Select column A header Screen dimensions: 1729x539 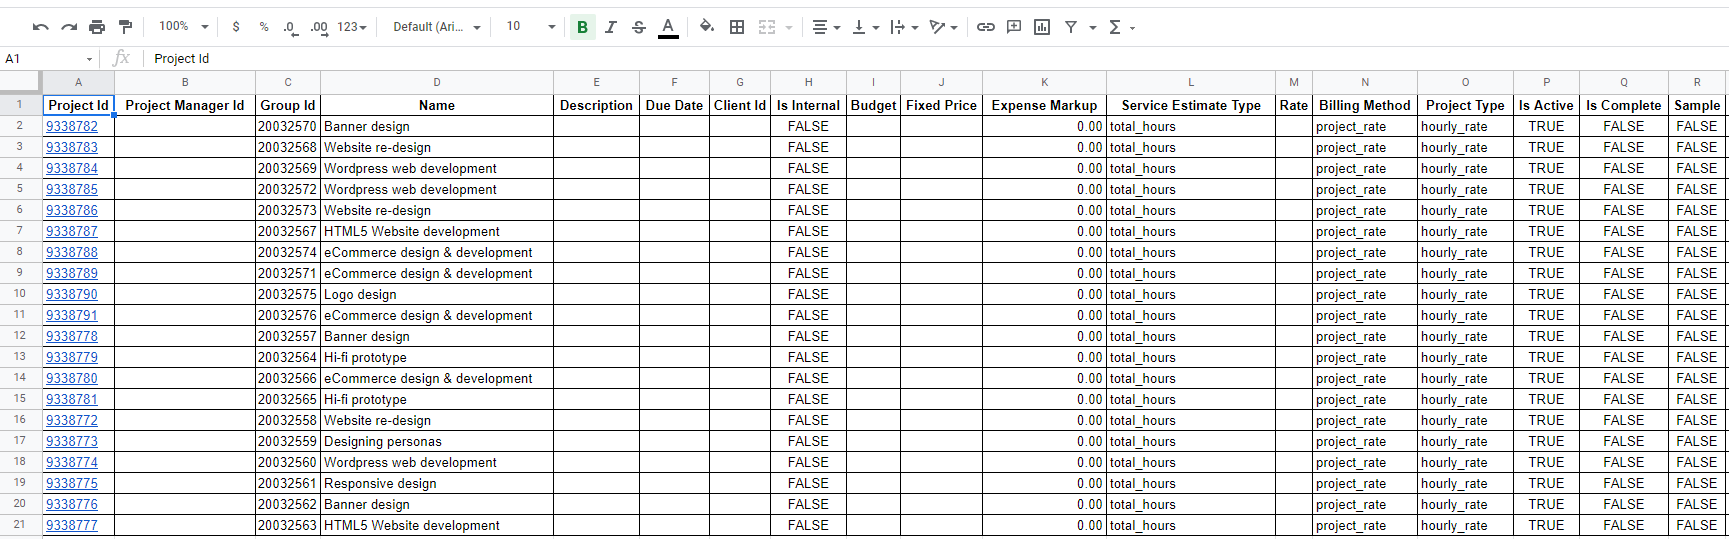[x=78, y=82]
